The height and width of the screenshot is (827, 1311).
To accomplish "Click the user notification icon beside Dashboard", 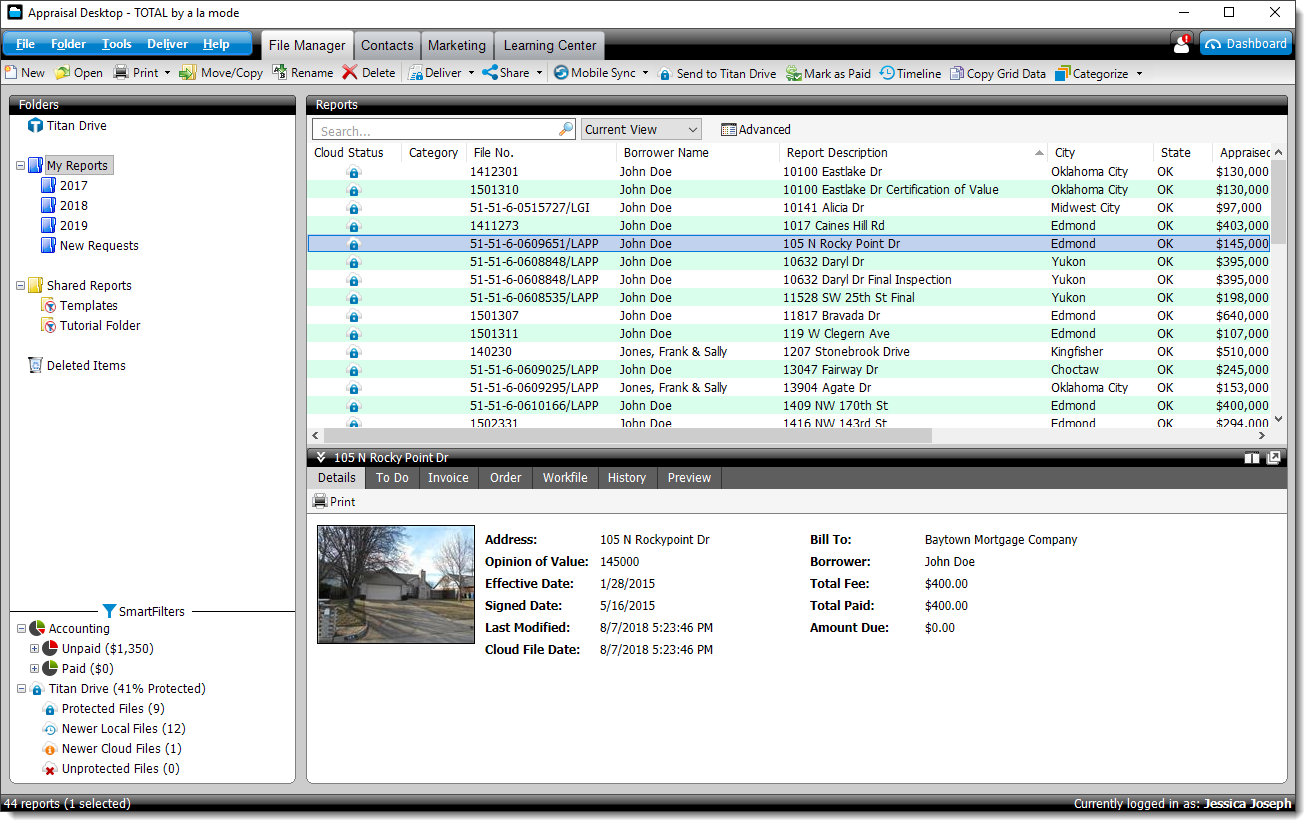I will click(x=1182, y=44).
